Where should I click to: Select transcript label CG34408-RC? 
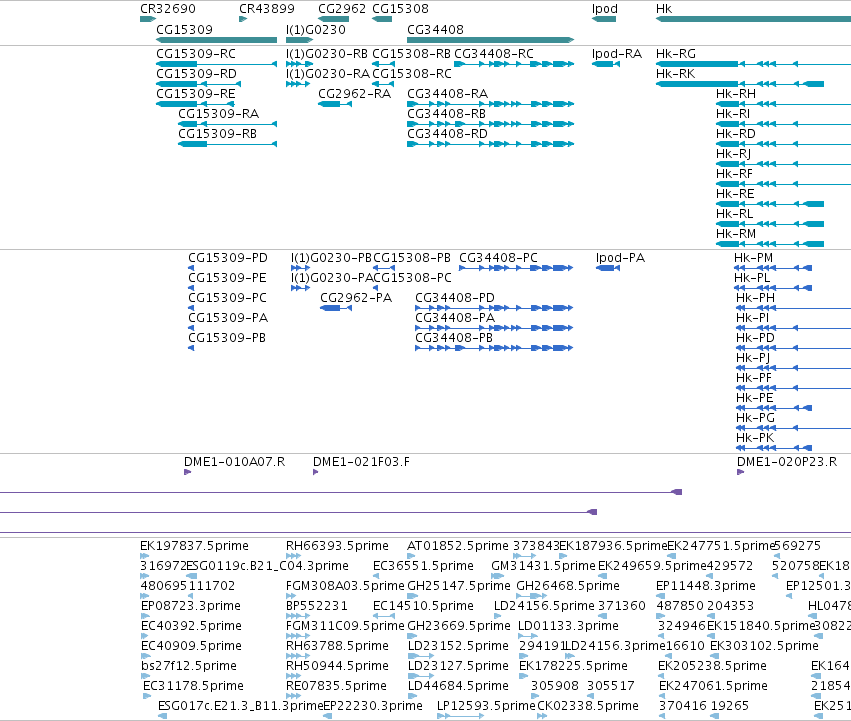tap(494, 54)
